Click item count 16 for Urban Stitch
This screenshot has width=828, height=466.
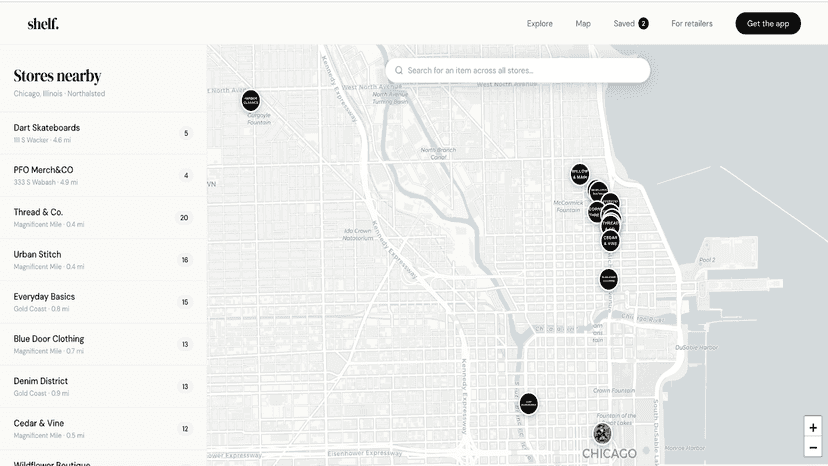185,260
